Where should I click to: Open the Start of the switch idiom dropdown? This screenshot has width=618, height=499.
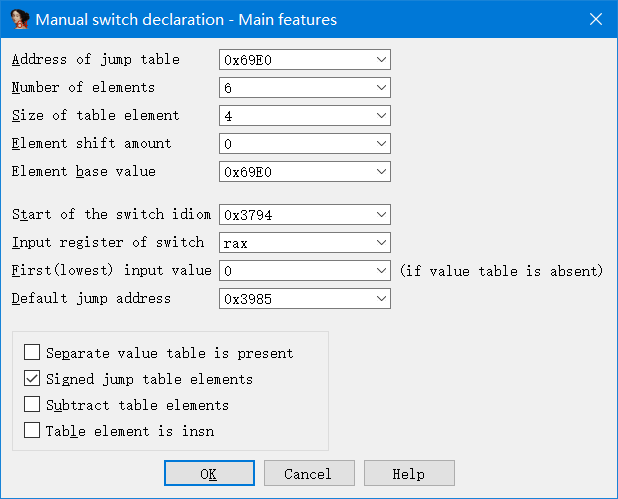[x=381, y=214]
